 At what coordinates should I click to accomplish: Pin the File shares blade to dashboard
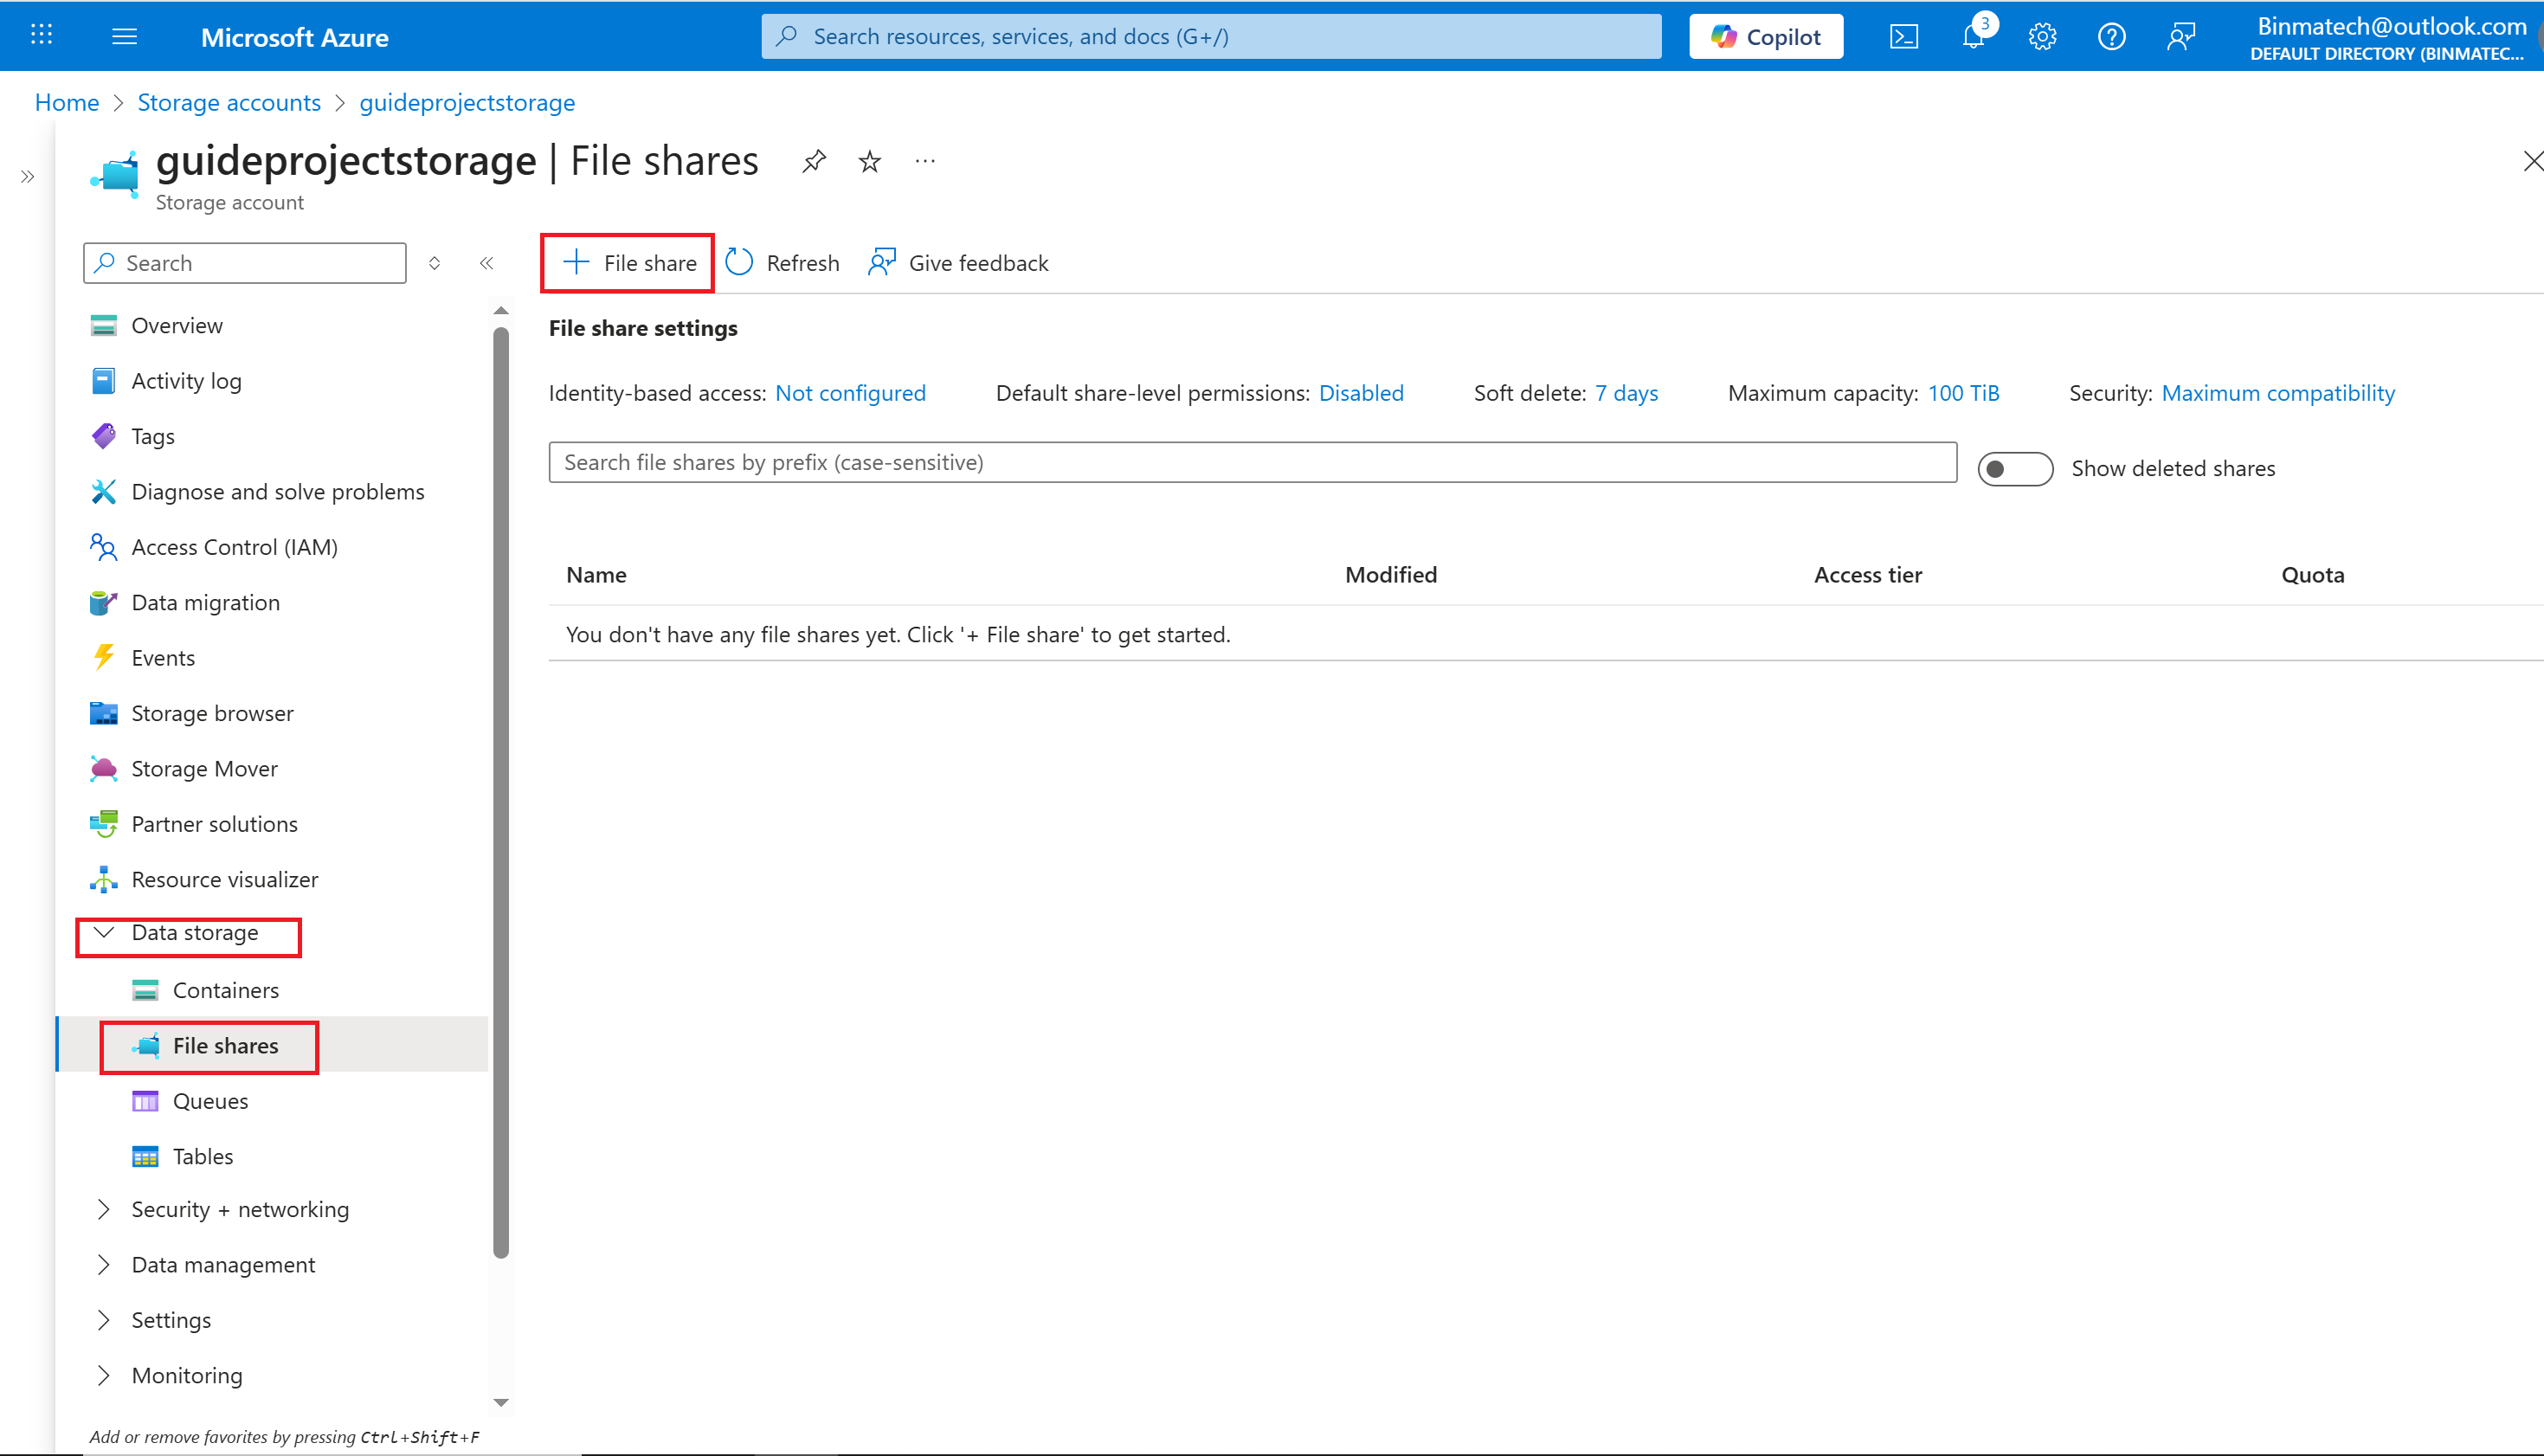[814, 161]
